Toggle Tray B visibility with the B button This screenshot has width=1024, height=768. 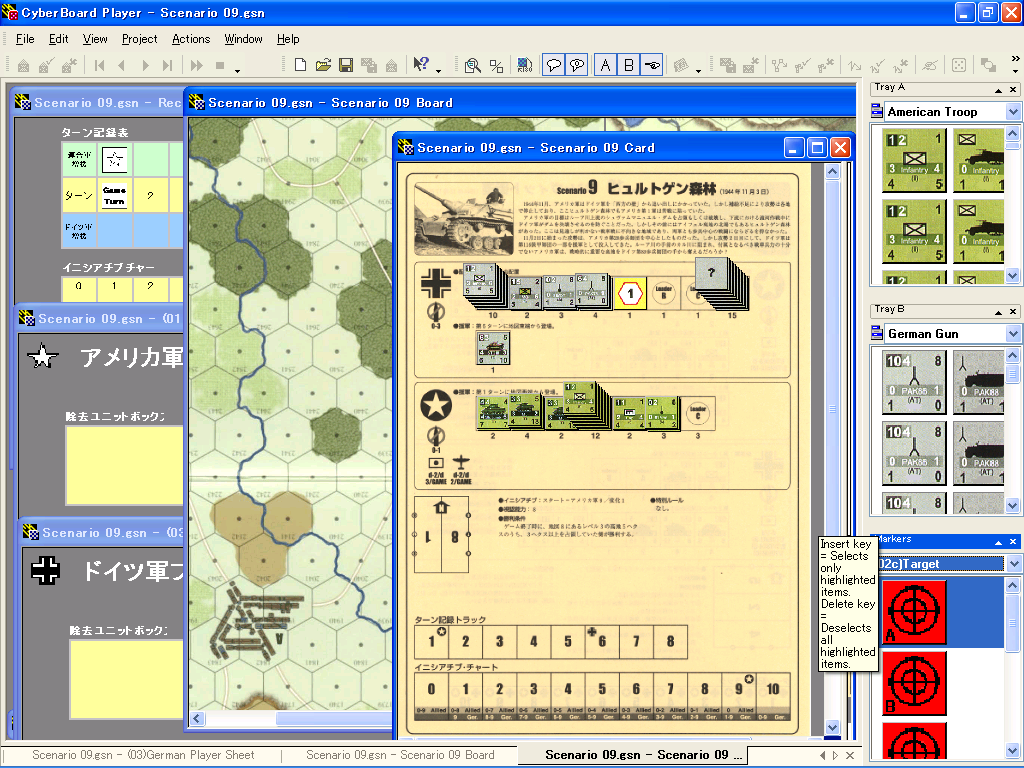(x=628, y=65)
